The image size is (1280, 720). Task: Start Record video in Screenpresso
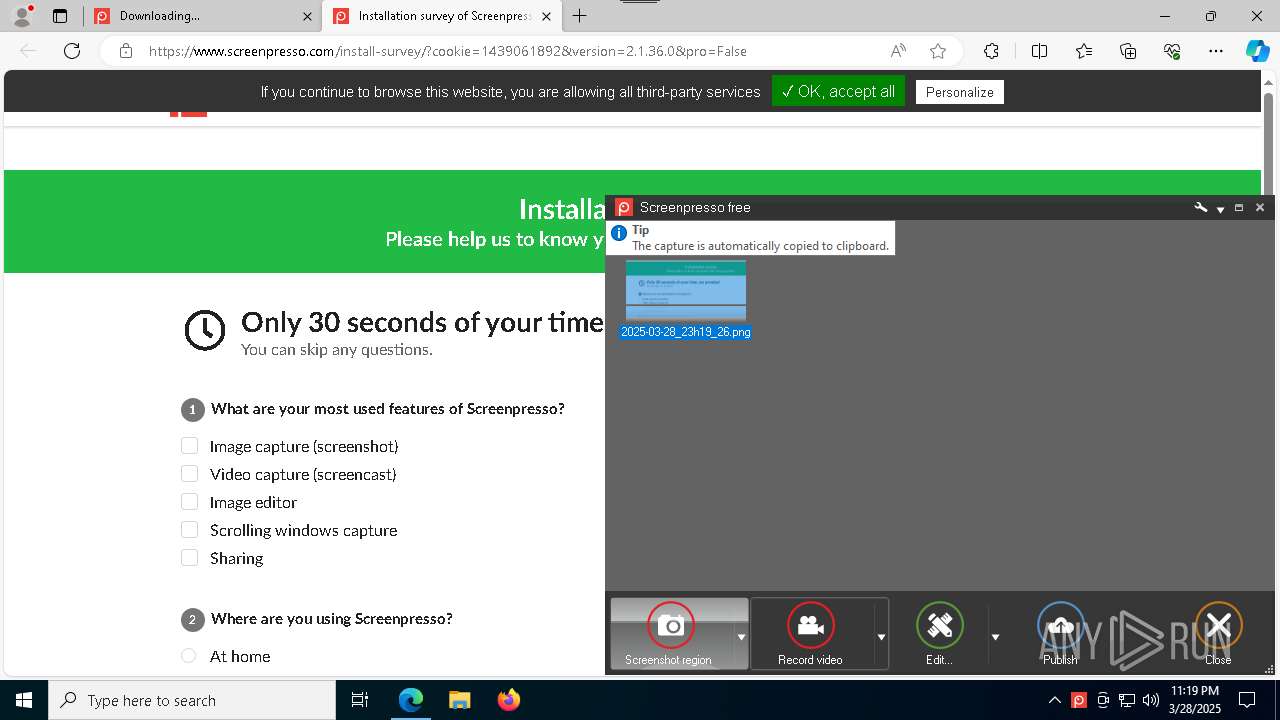(x=811, y=634)
